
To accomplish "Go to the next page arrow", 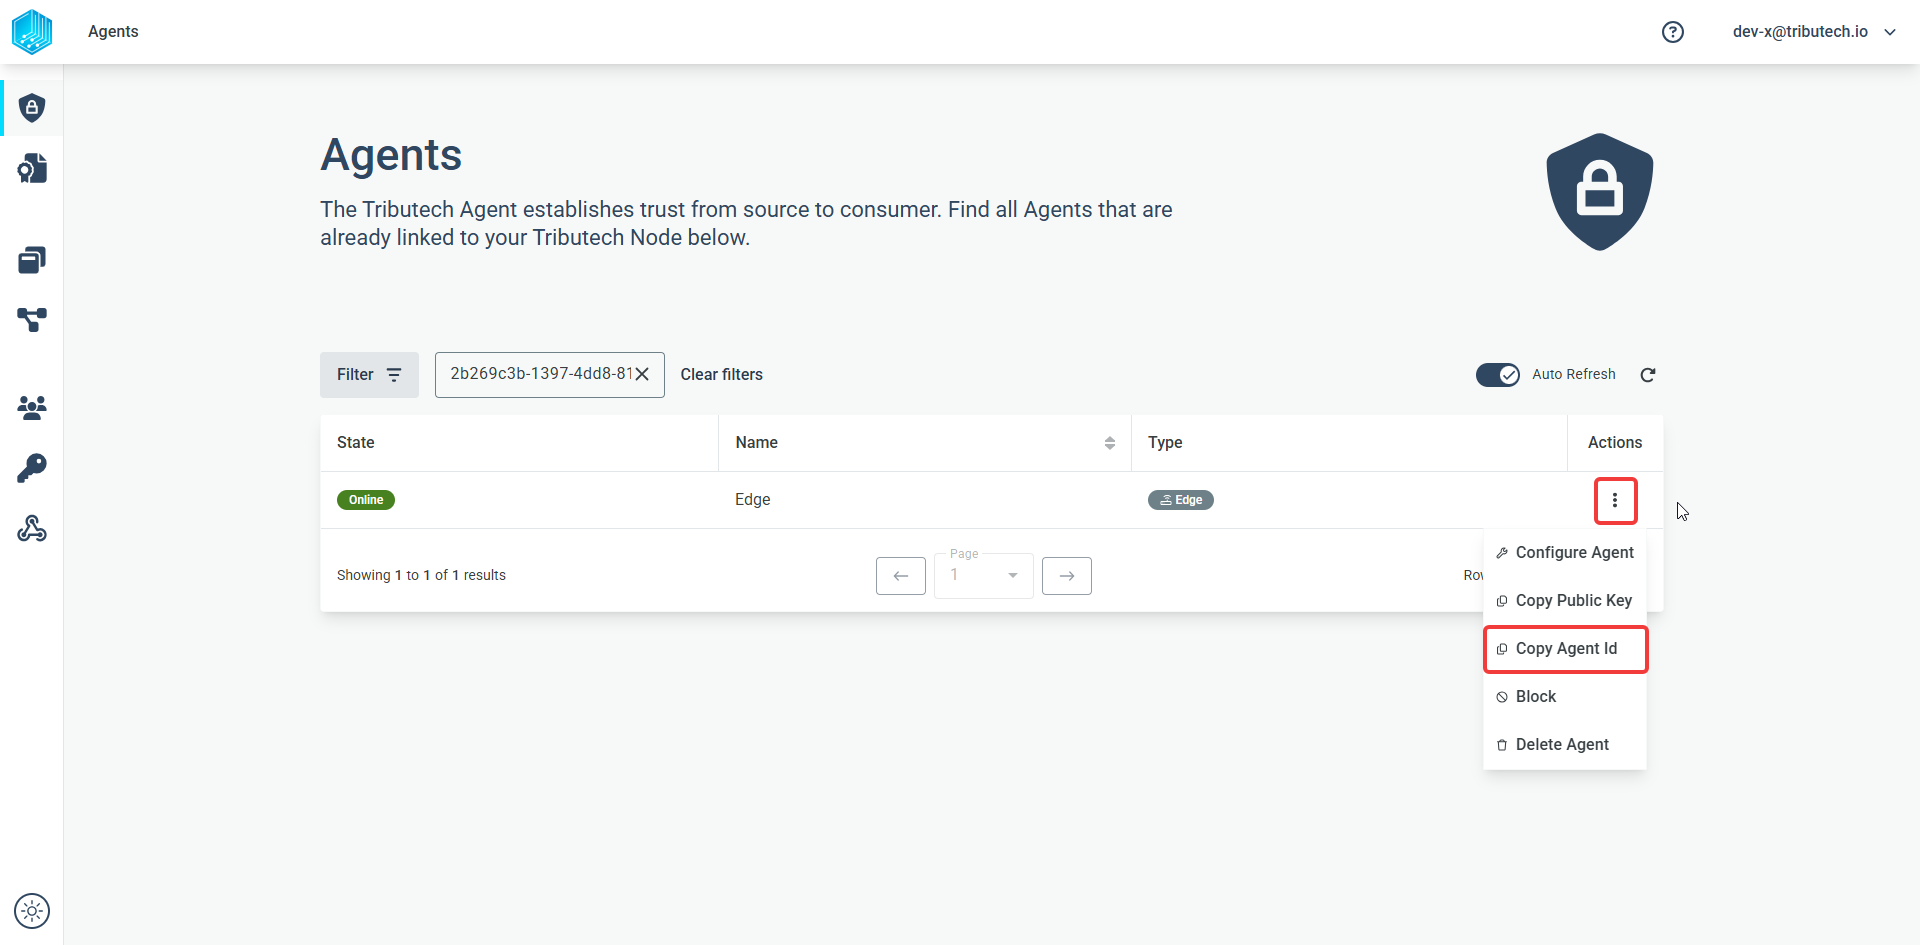I will pos(1067,576).
